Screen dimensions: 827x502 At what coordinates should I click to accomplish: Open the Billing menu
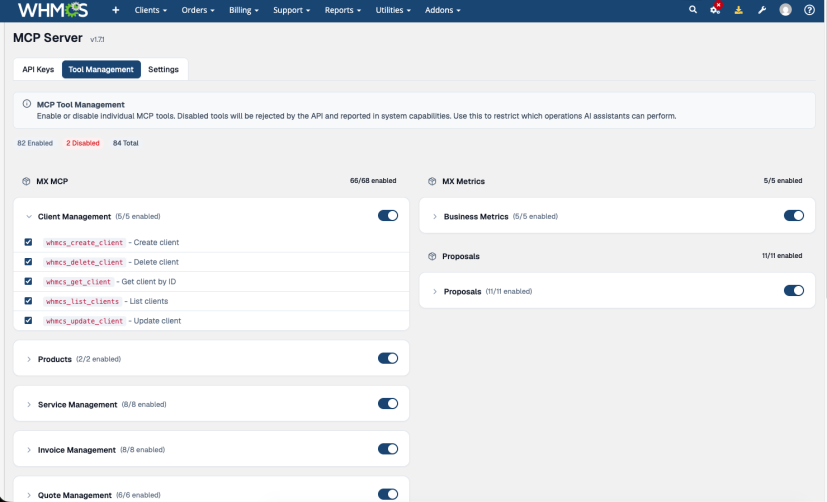point(244,10)
